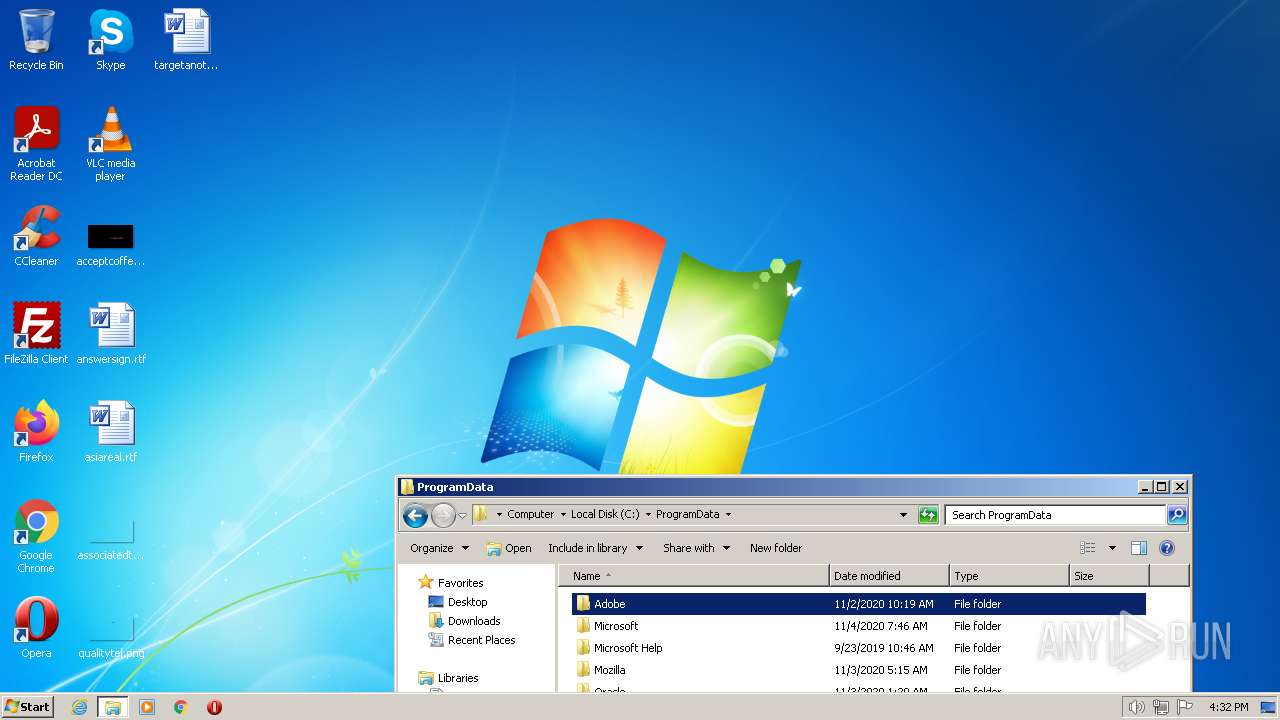Viewport: 1280px width, 720px height.
Task: Select asiareal.rtf document icon
Action: point(110,432)
